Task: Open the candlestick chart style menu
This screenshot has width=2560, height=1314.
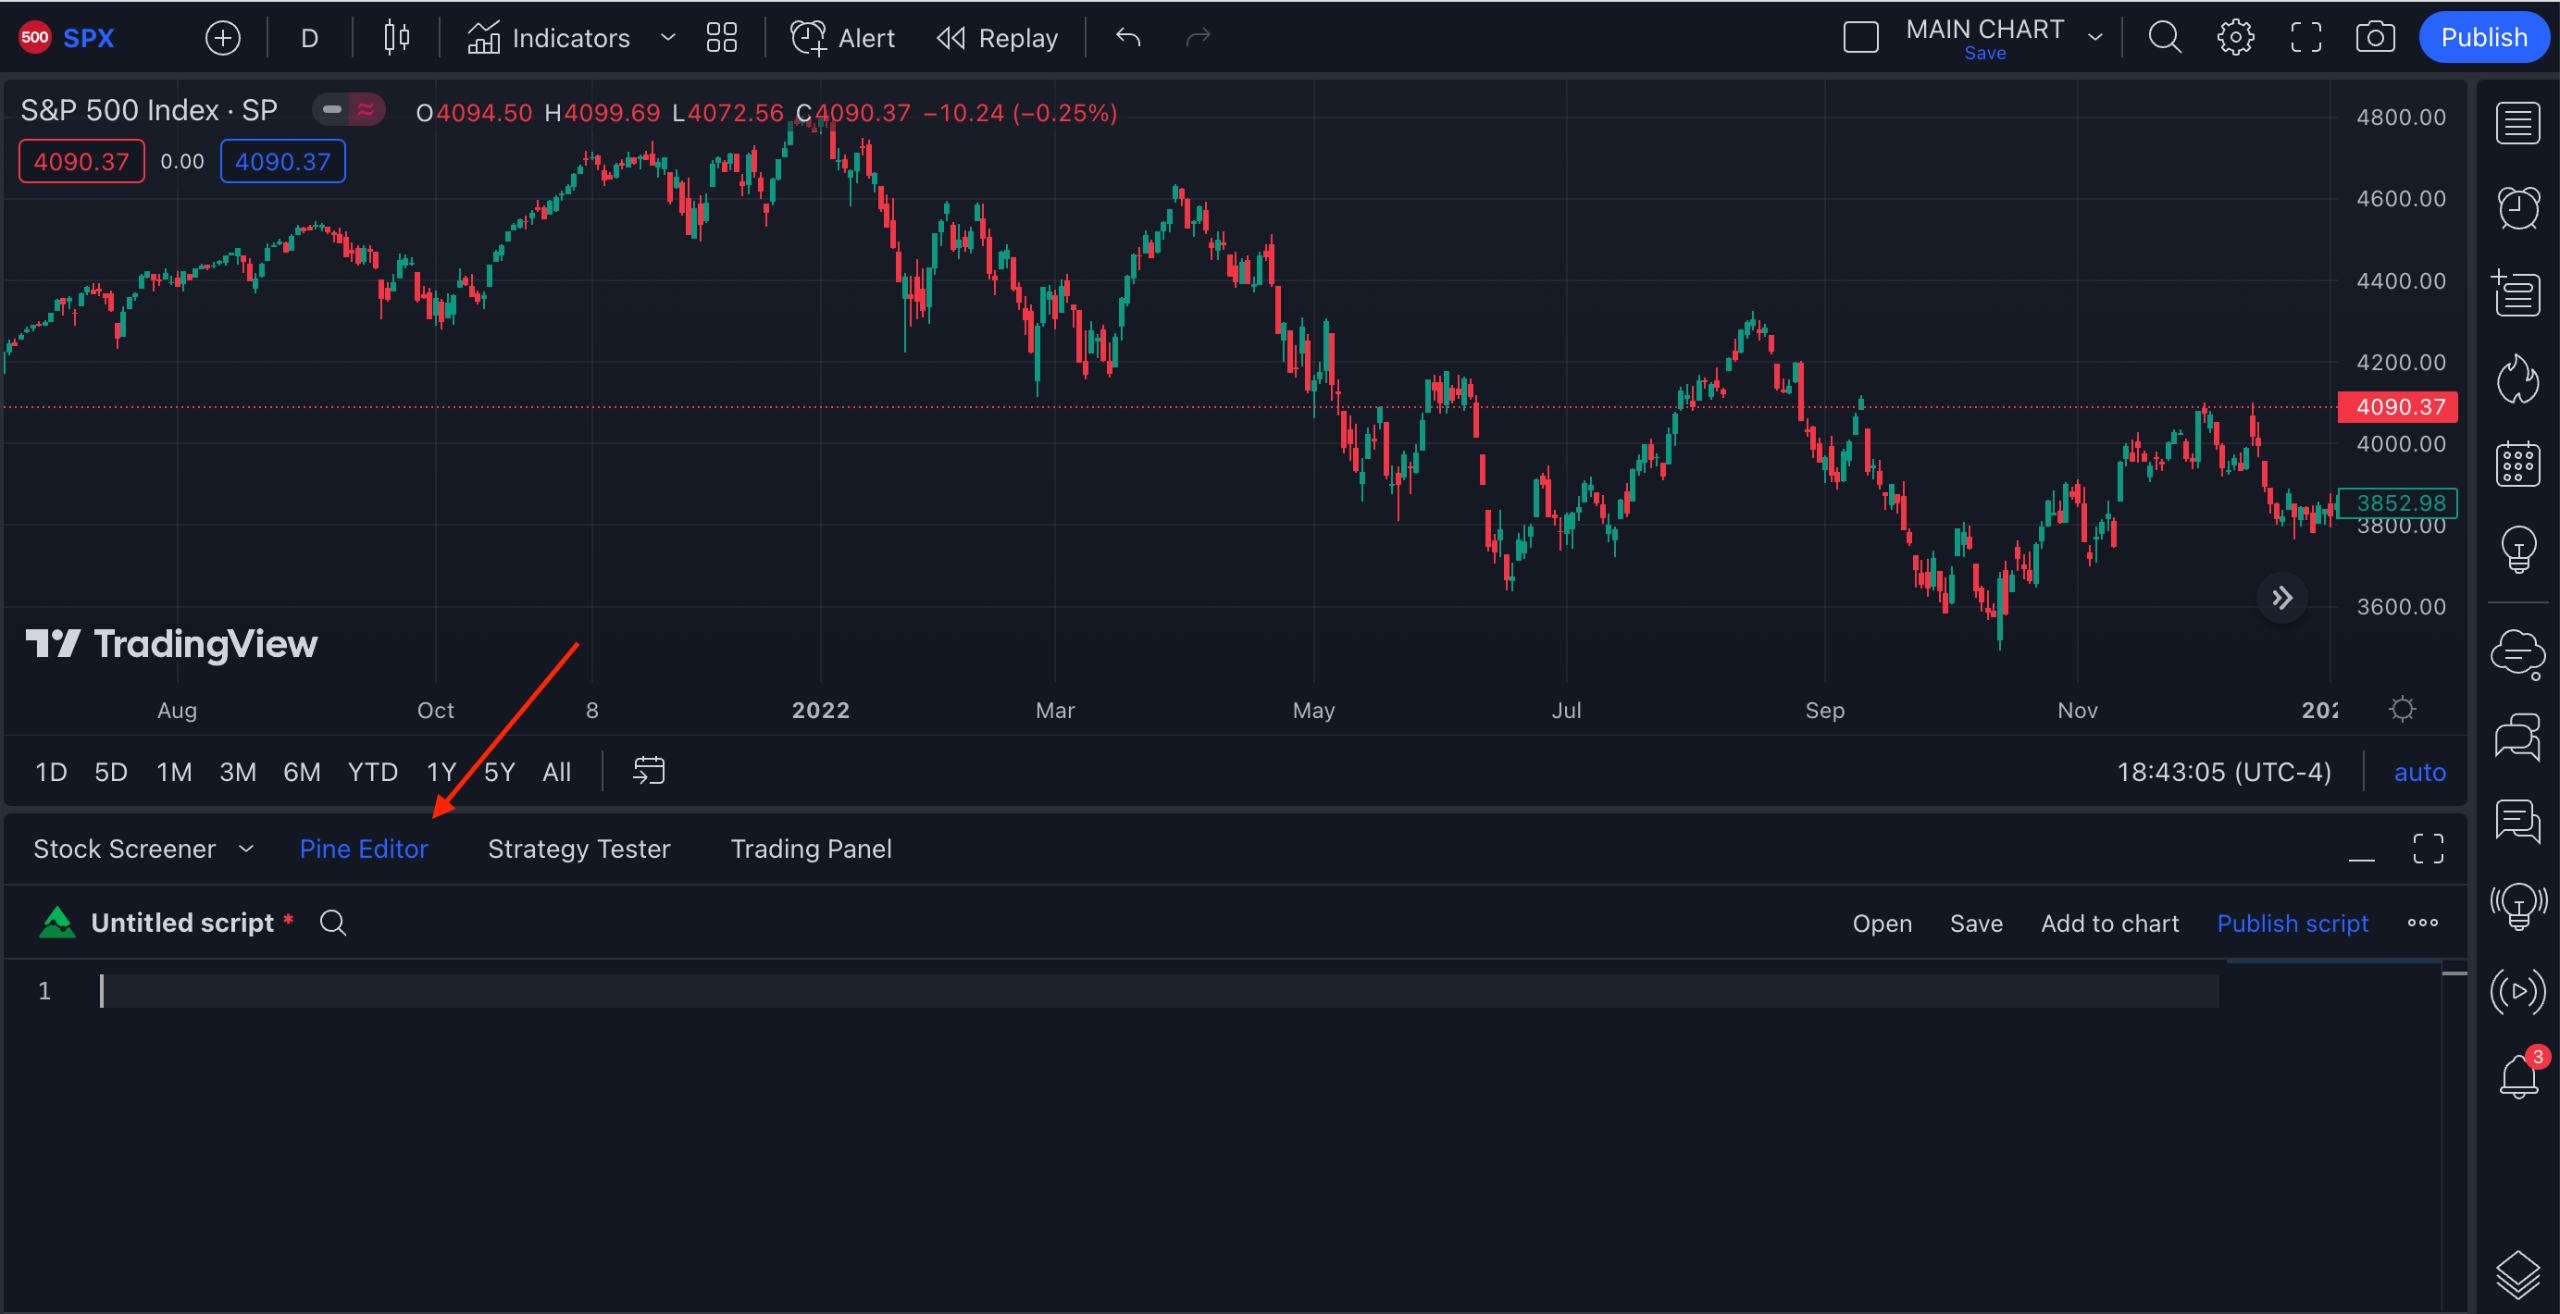Action: pyautogui.click(x=396, y=38)
